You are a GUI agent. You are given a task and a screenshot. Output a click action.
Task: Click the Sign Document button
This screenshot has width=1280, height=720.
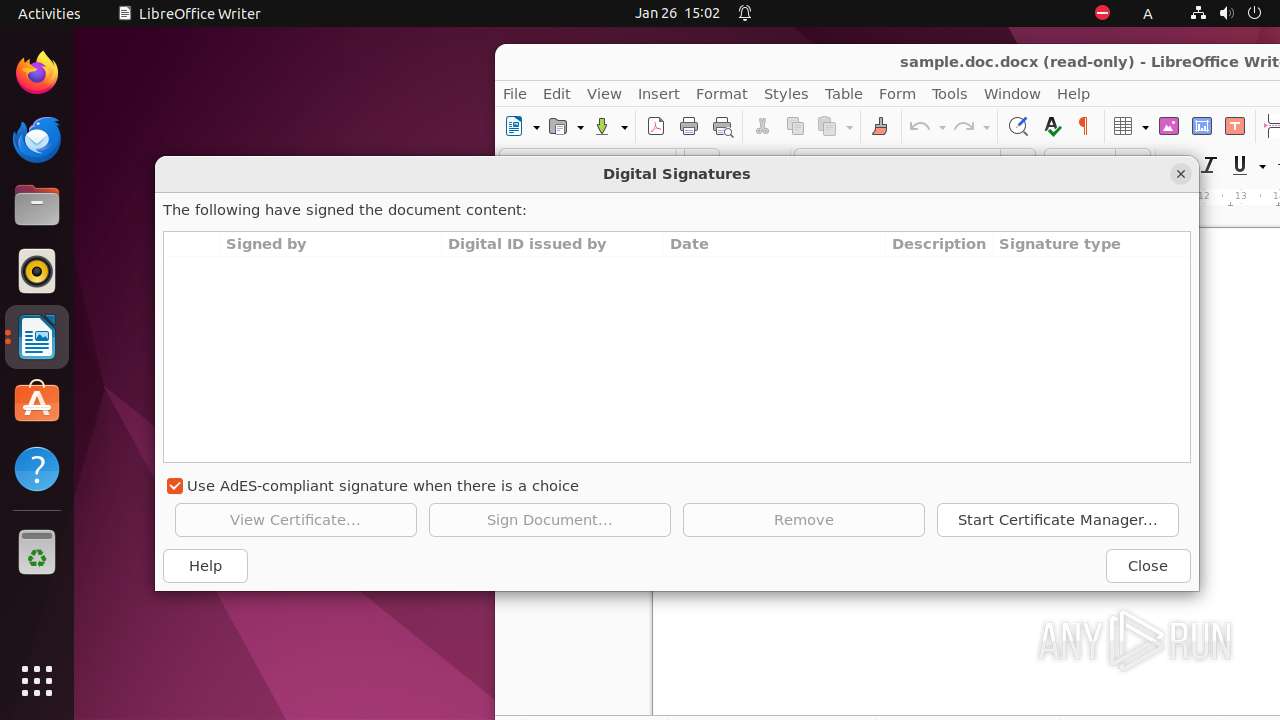(x=550, y=520)
